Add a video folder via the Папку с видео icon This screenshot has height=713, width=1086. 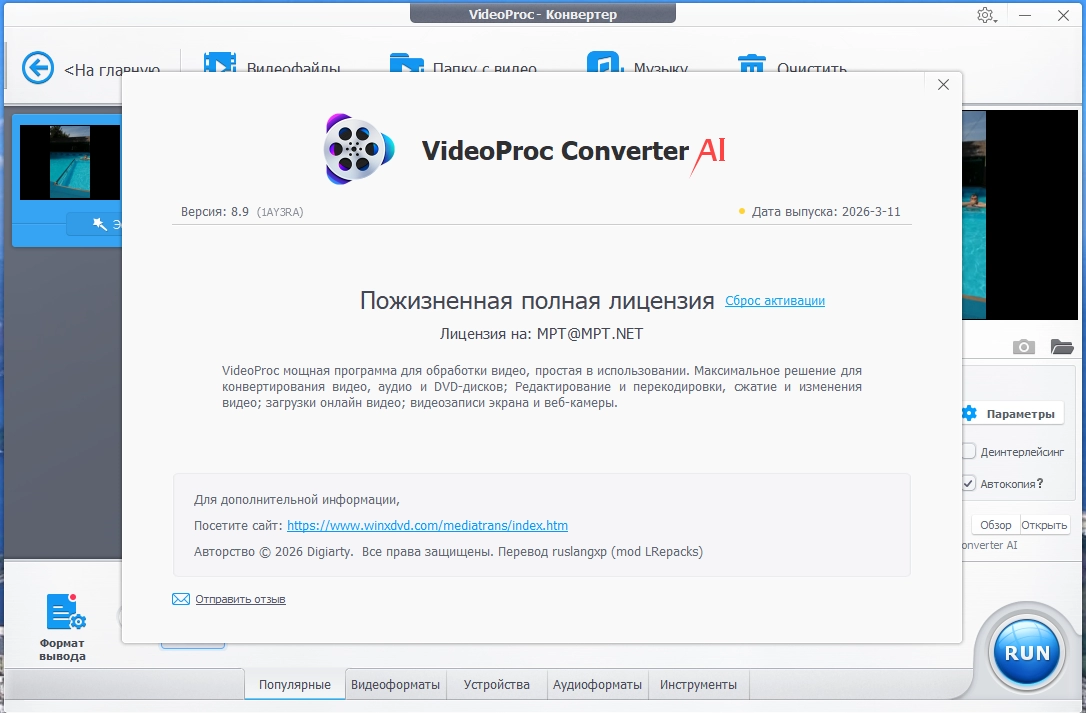(407, 62)
